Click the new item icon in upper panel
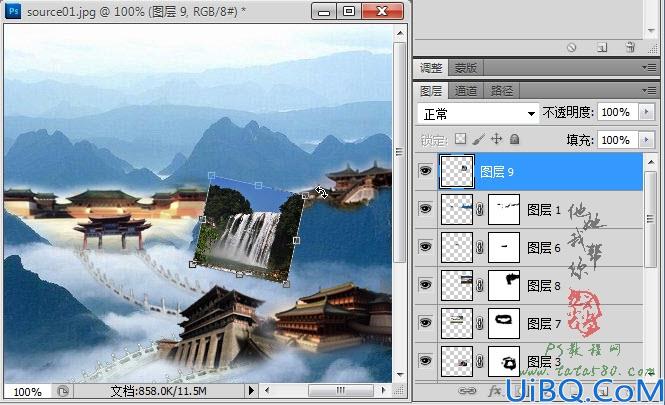665x405 pixels. [602, 47]
